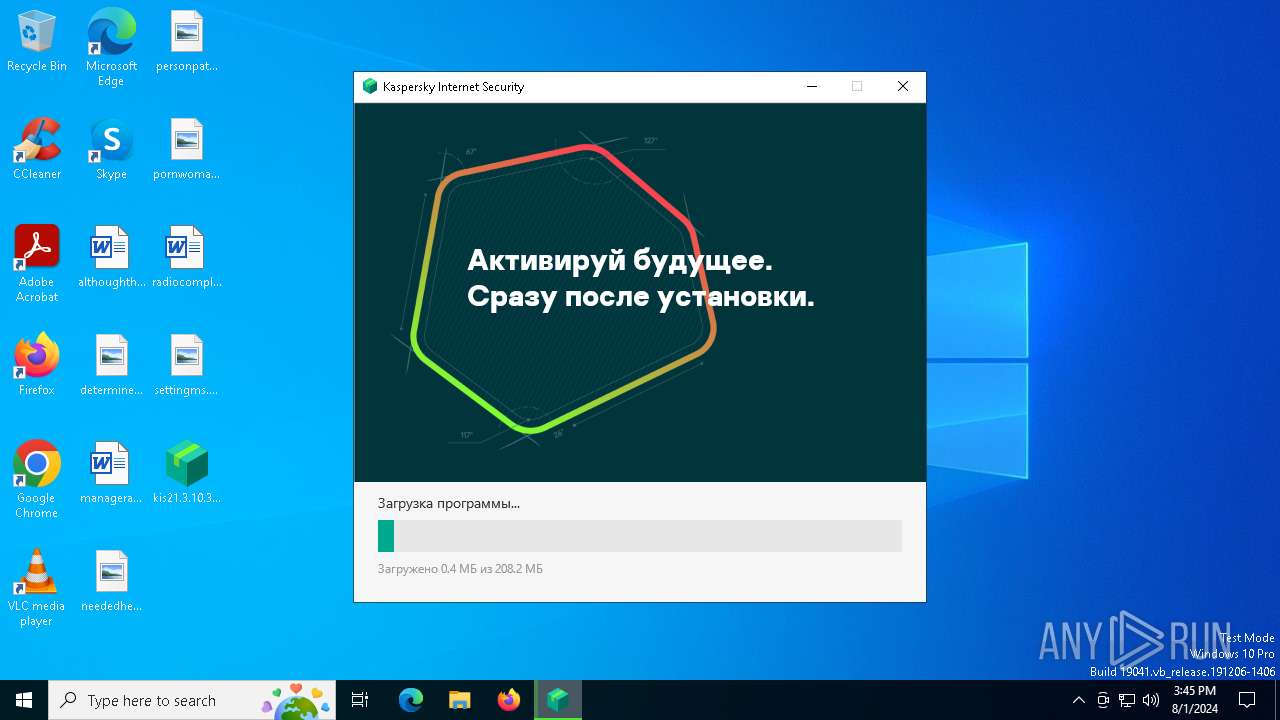Show hidden system tray icons
1280x720 pixels.
[1078, 700]
